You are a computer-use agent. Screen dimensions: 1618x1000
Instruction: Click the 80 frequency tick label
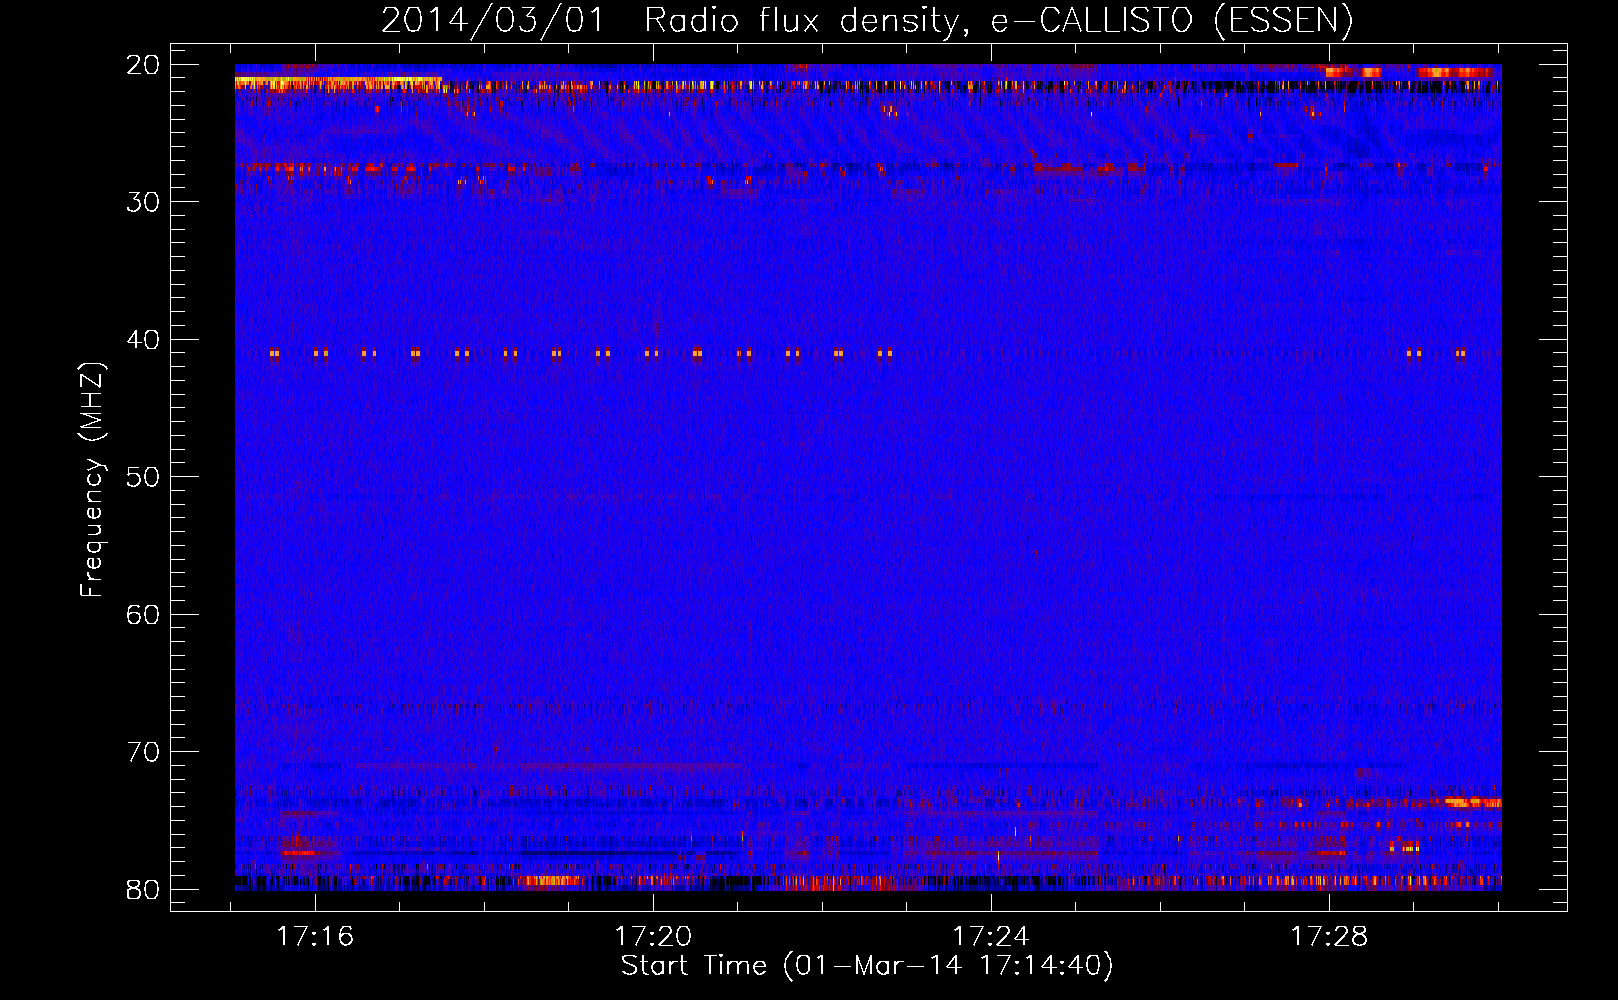[143, 890]
